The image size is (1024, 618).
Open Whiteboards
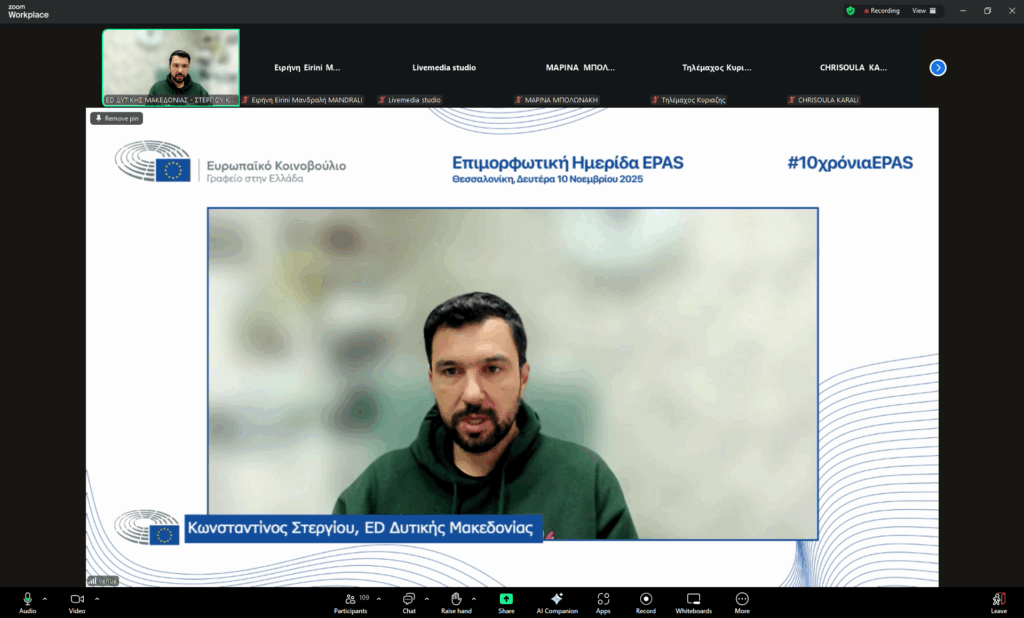(693, 600)
